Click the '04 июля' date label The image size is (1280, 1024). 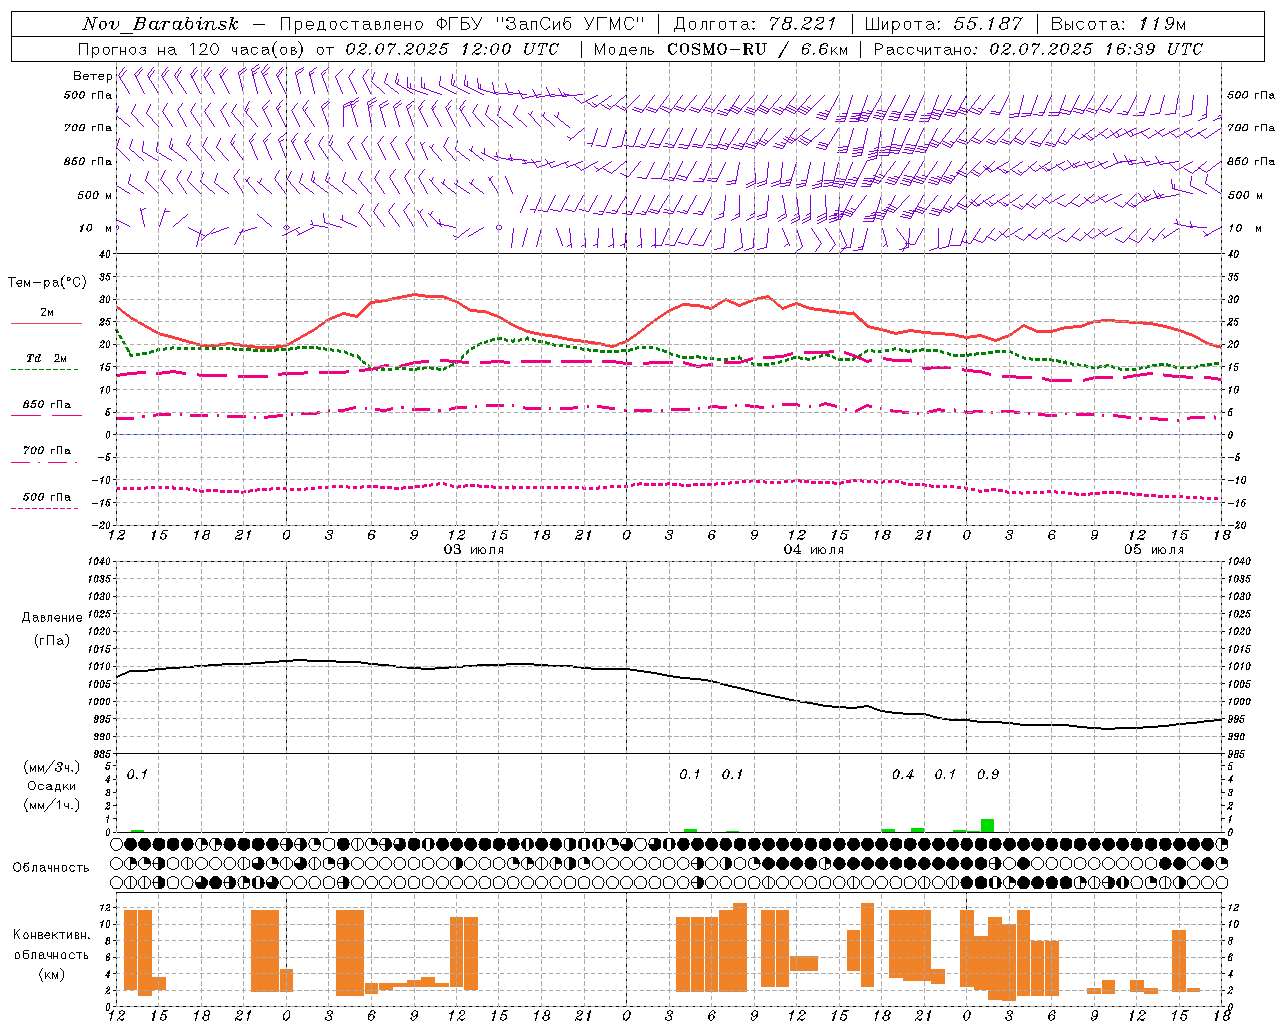point(814,550)
